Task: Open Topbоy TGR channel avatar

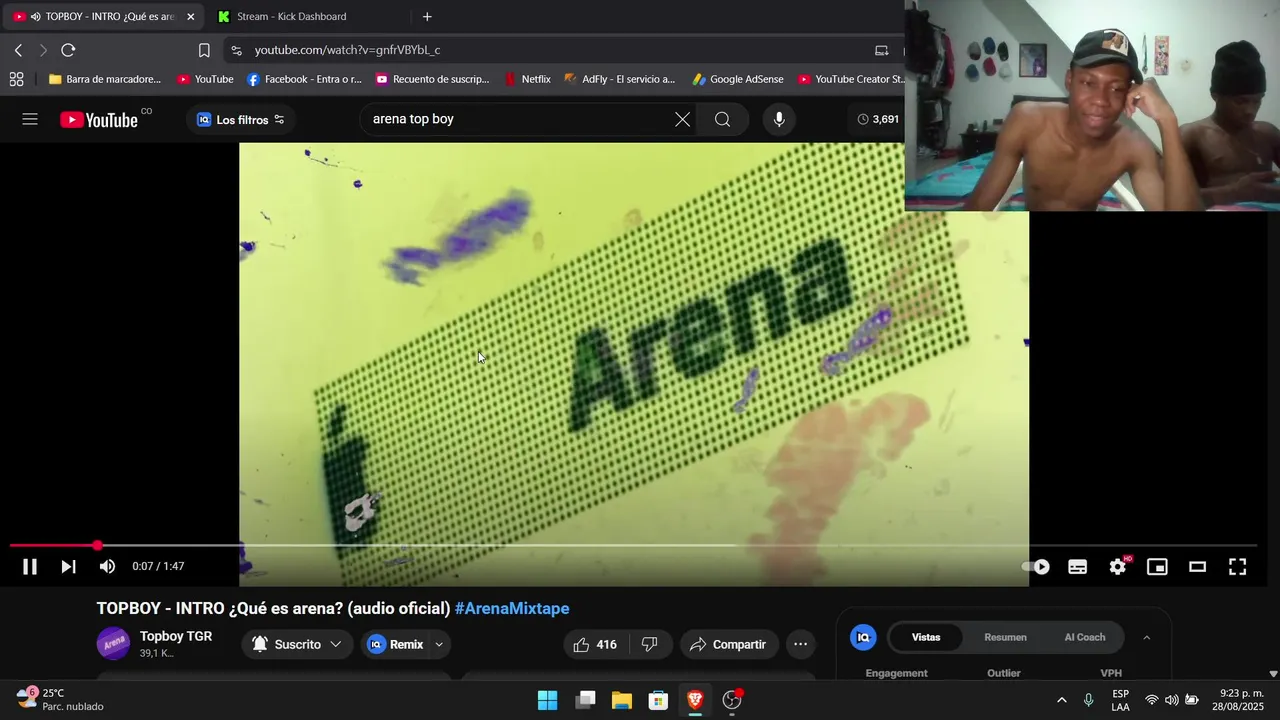Action: pos(113,644)
